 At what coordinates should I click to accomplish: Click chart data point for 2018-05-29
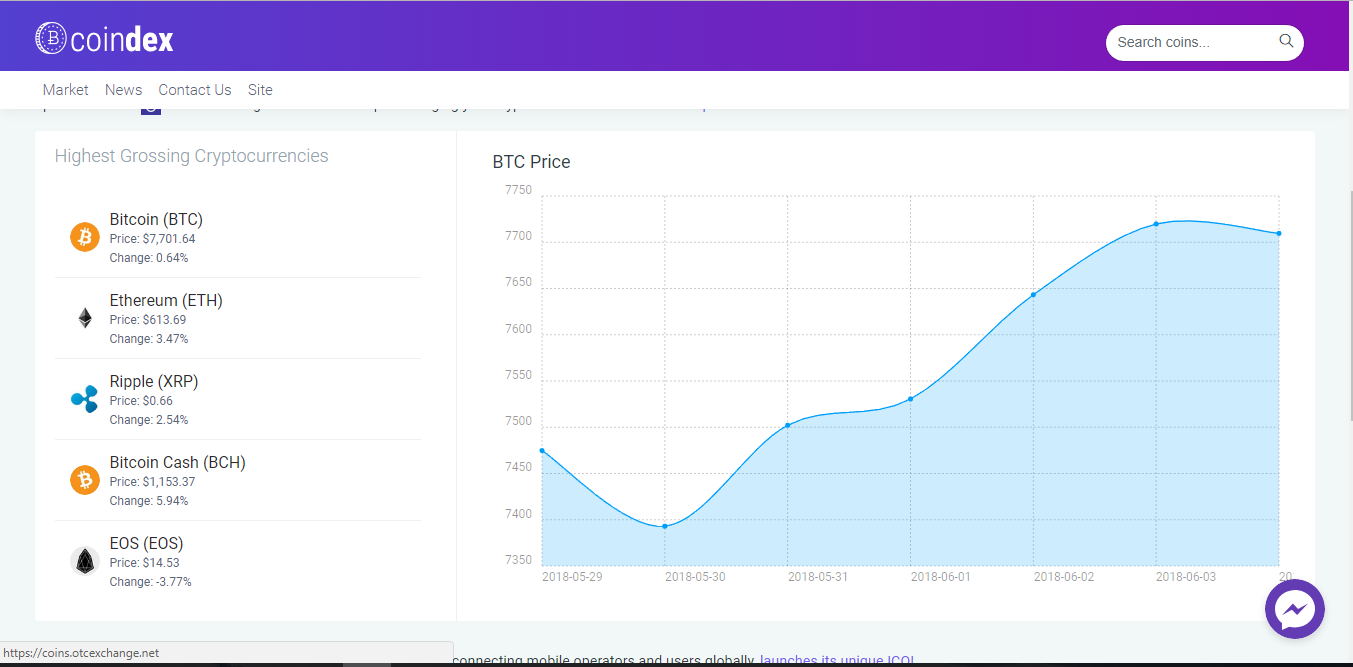click(x=542, y=451)
